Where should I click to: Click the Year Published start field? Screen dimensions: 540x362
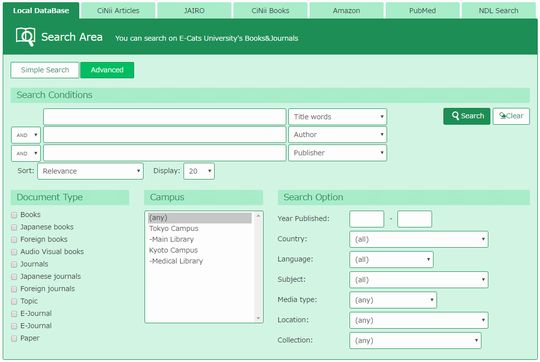click(x=366, y=219)
